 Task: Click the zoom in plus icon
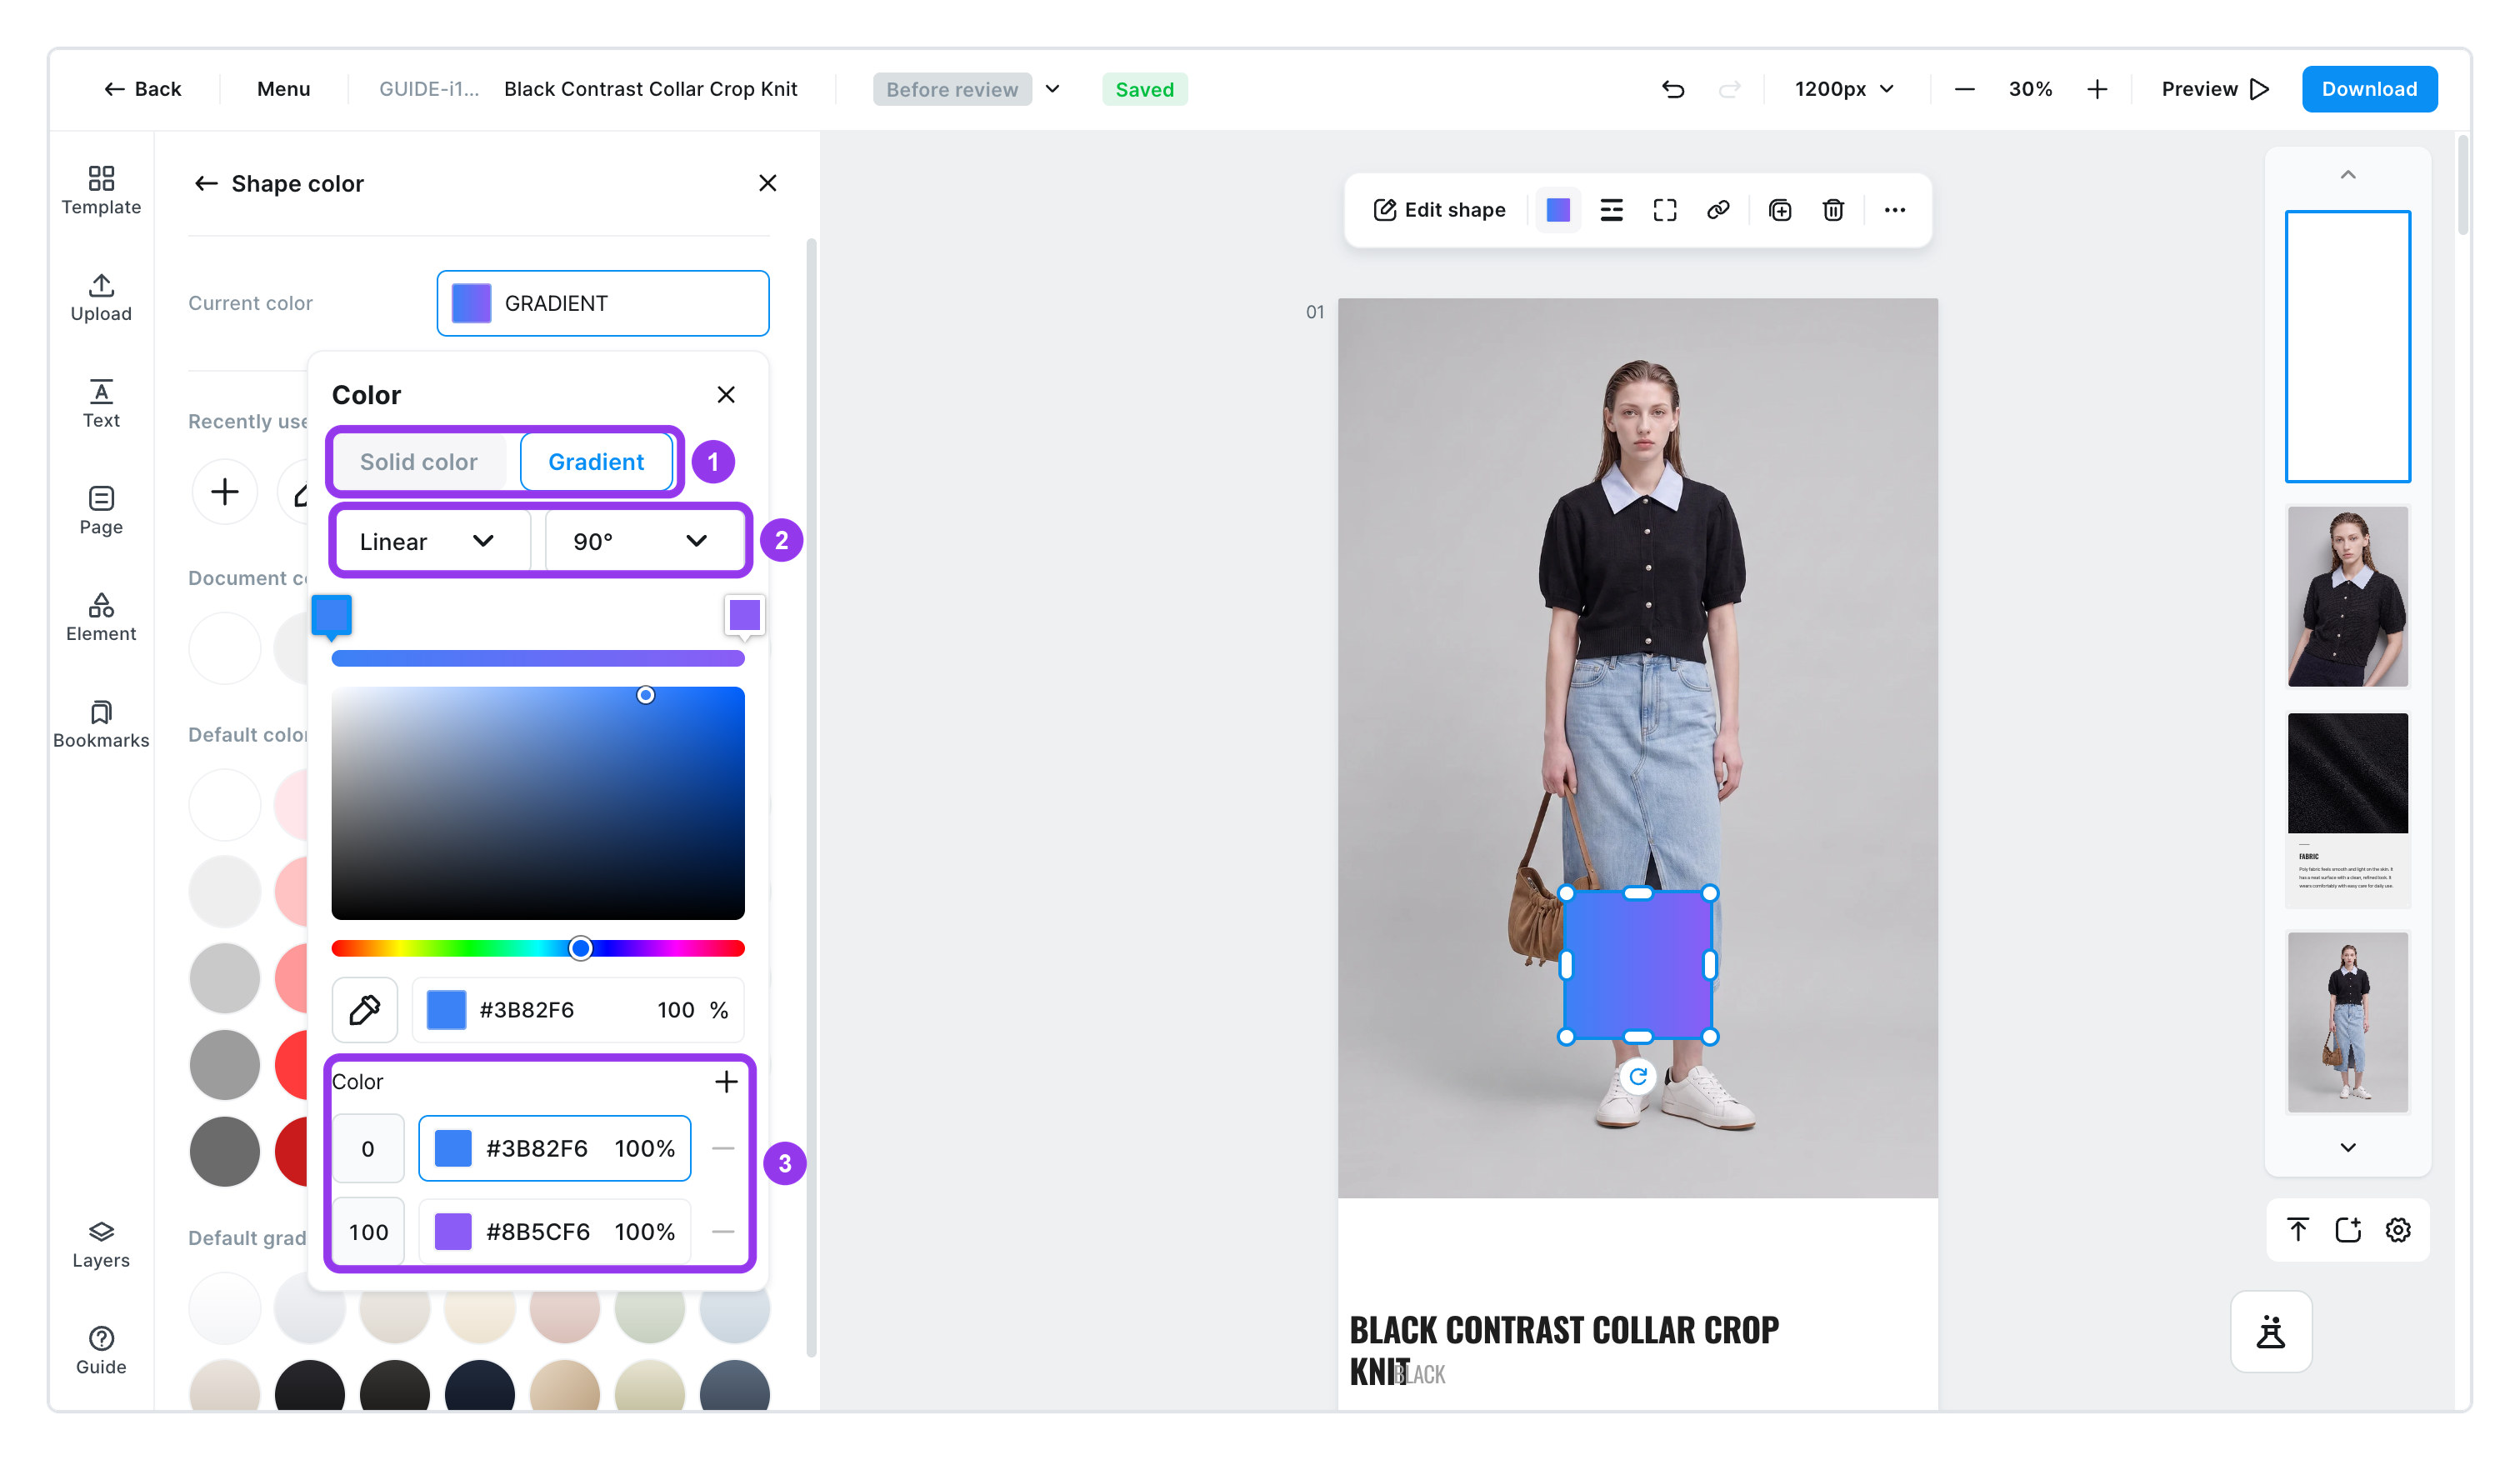[2097, 89]
